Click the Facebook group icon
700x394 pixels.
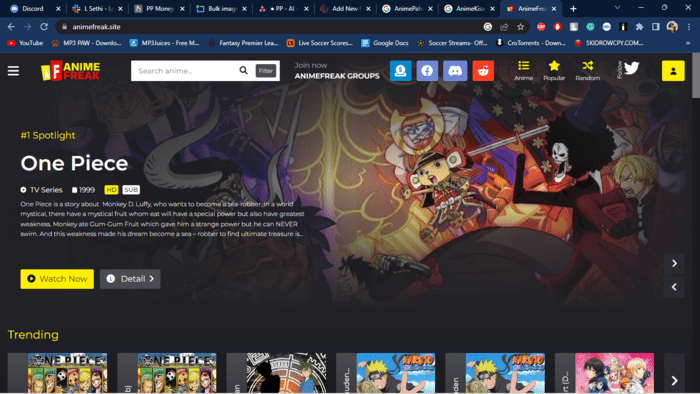point(427,71)
